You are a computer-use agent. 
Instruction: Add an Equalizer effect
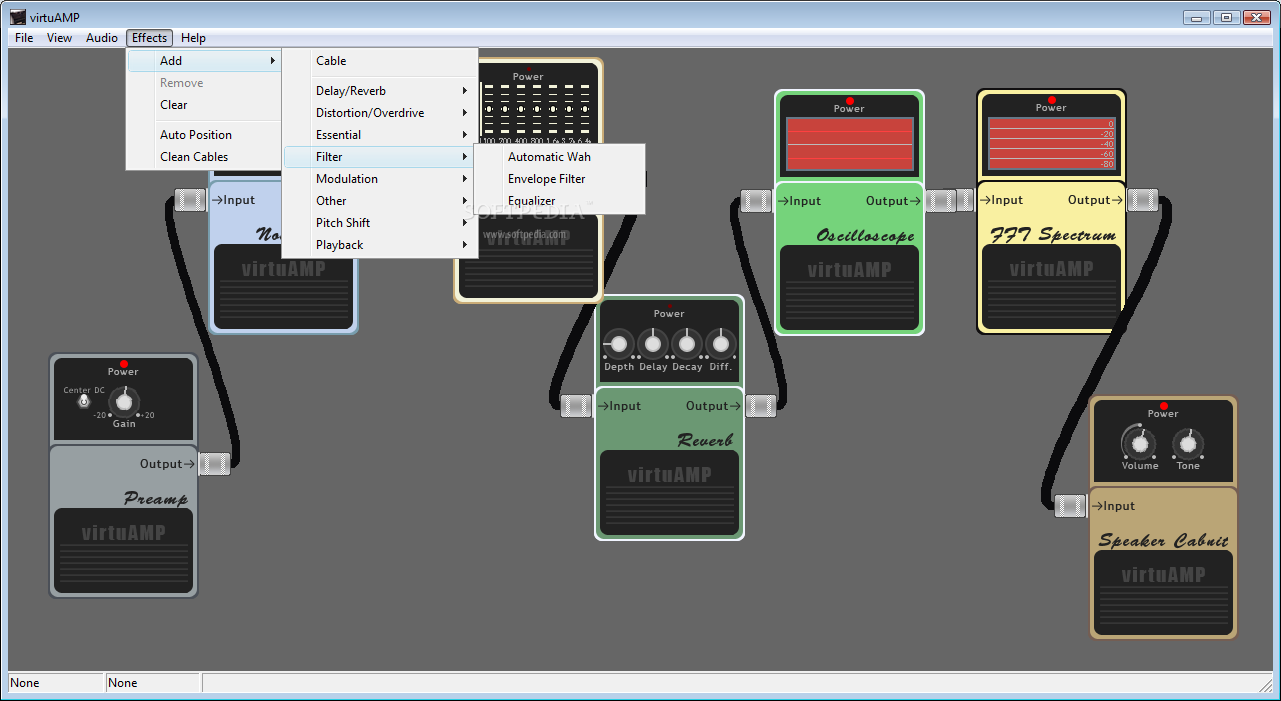click(559, 201)
